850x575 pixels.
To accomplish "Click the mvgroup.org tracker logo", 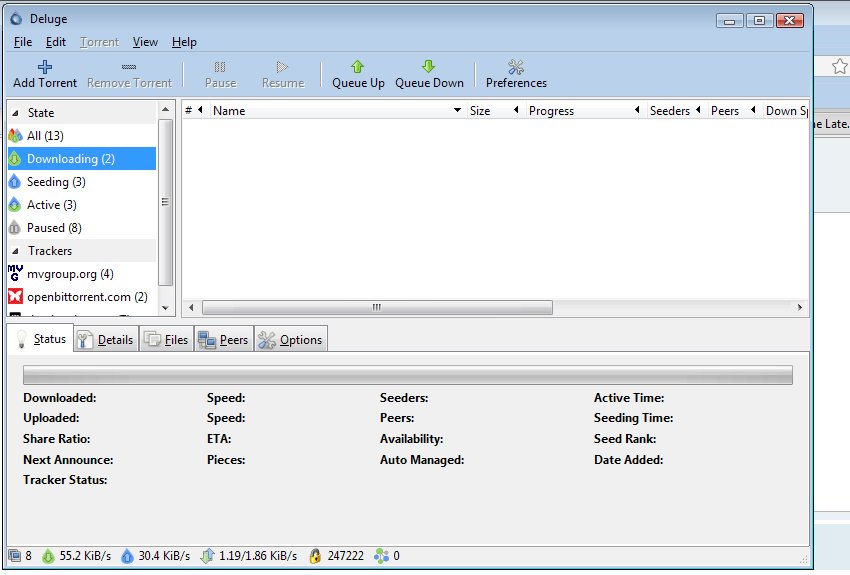I will click(15, 273).
